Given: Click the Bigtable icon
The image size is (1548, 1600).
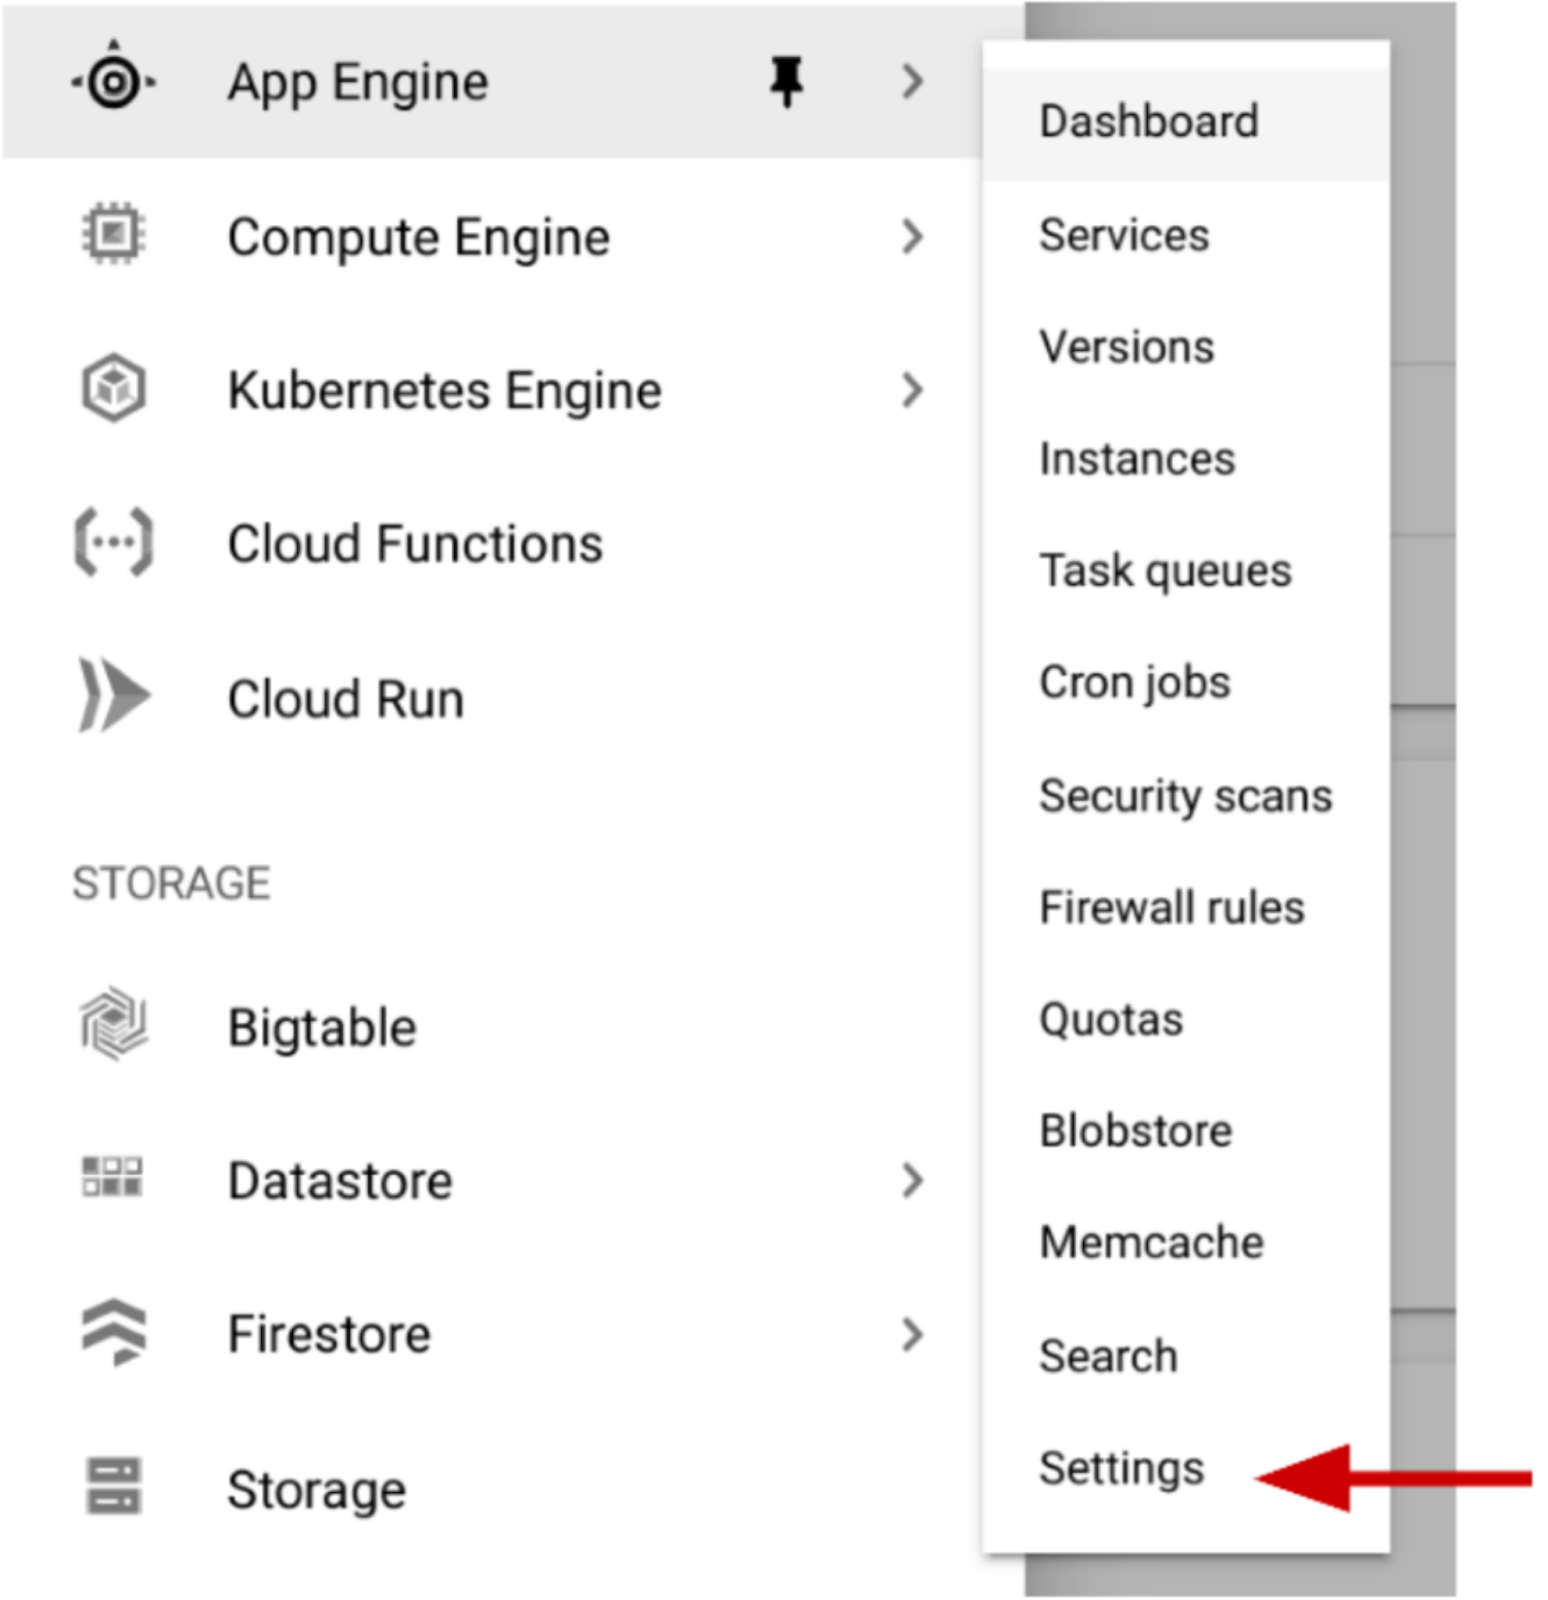Looking at the screenshot, I should [x=113, y=1024].
